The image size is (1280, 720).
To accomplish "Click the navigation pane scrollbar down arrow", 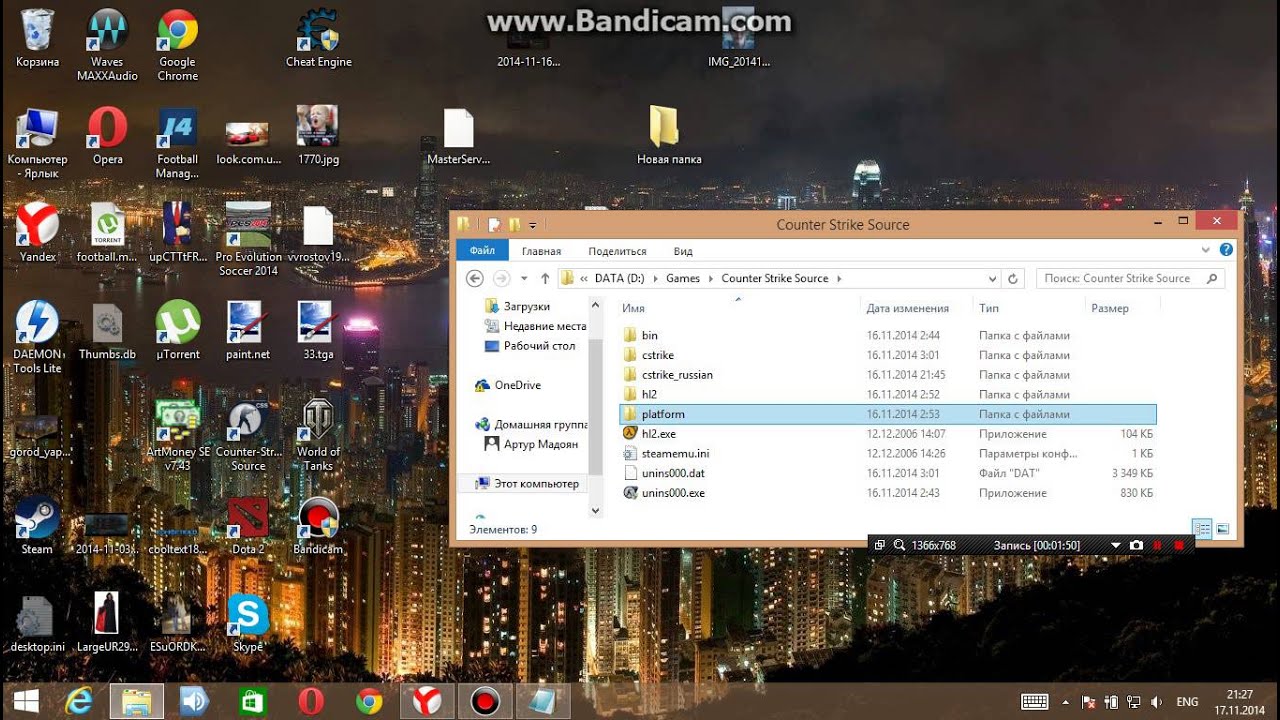I will click(596, 510).
